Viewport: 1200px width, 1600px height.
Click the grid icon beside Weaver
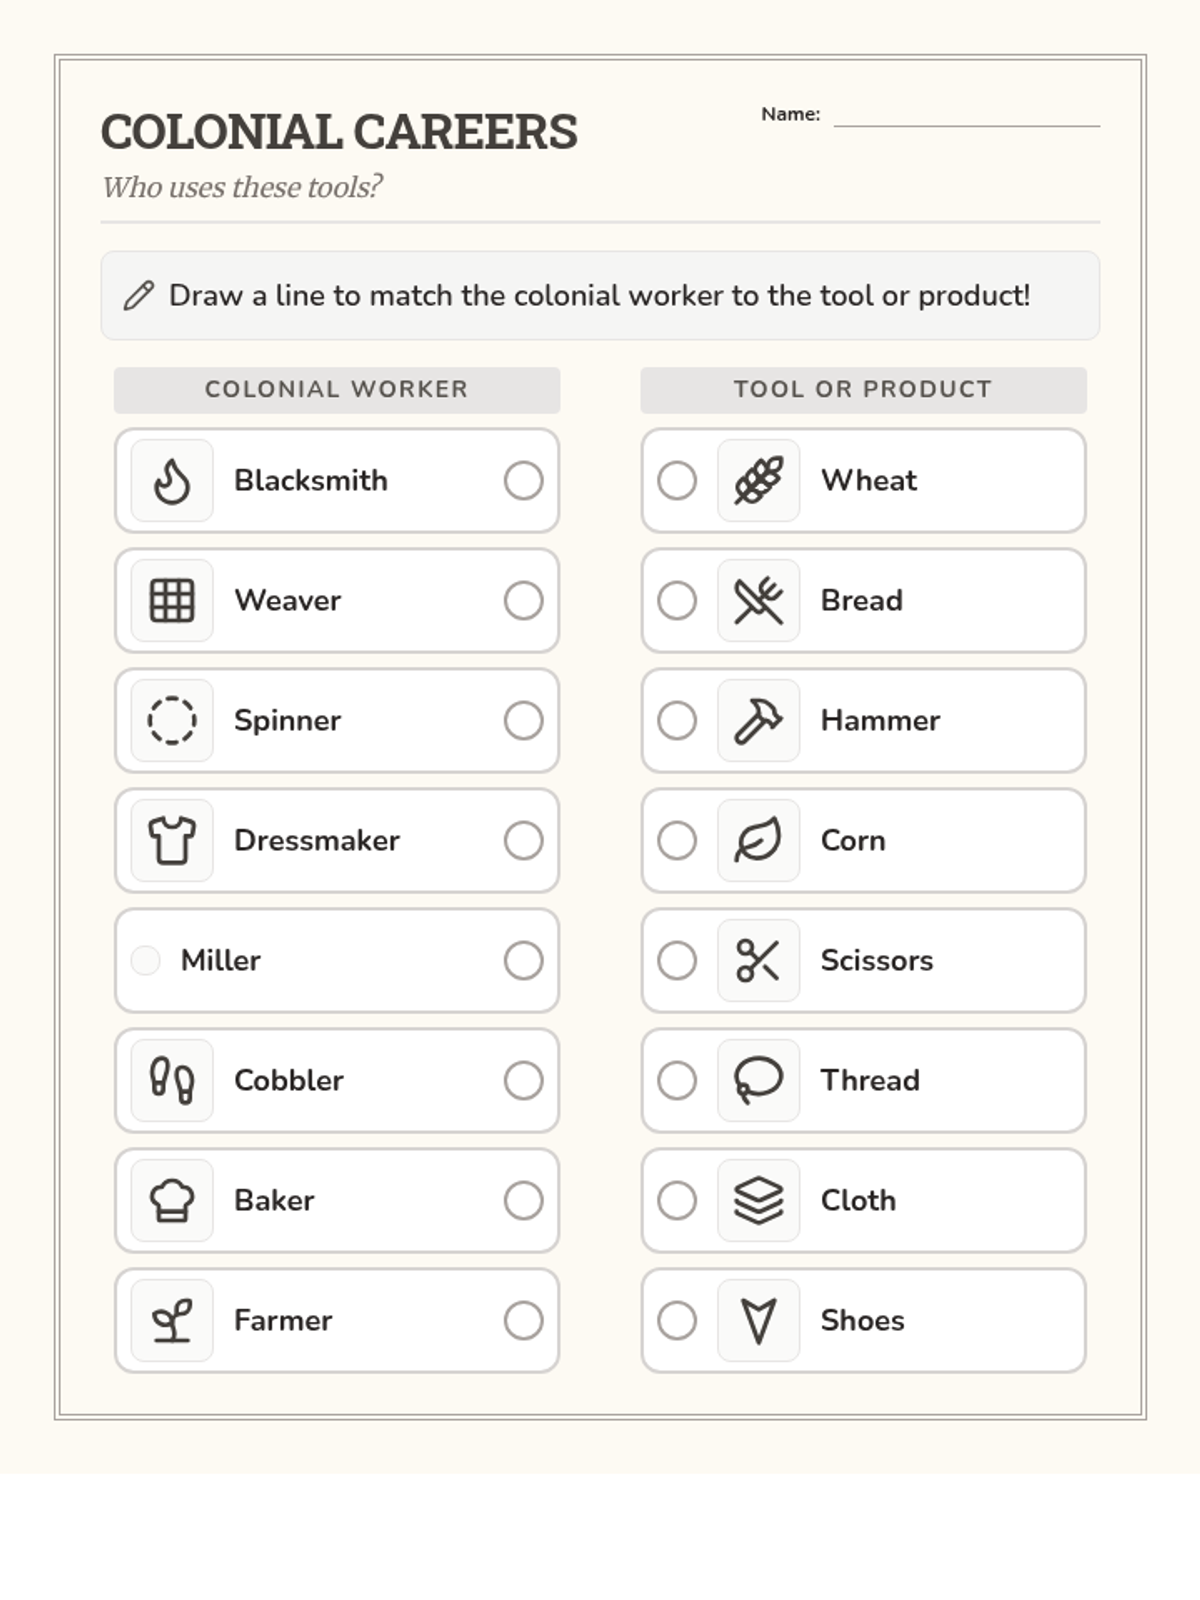pos(172,601)
